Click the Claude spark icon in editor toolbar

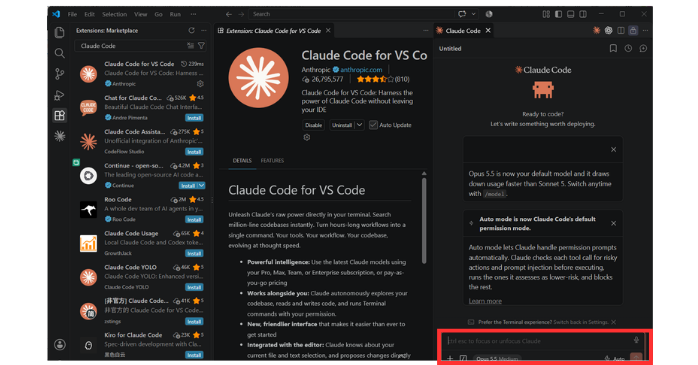tap(597, 30)
